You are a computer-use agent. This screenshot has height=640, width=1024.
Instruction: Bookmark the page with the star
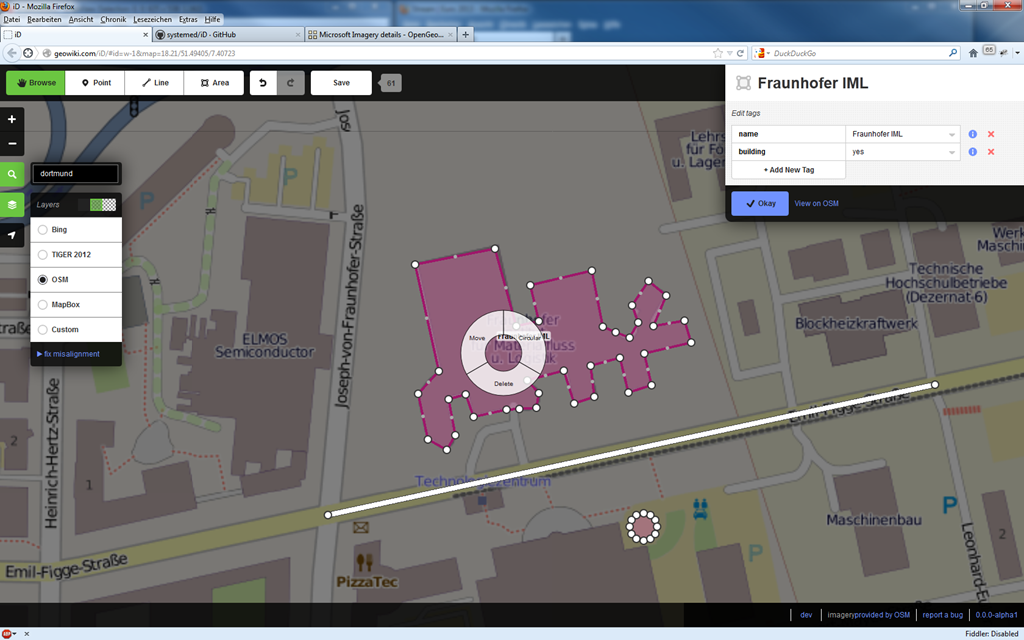coord(718,54)
